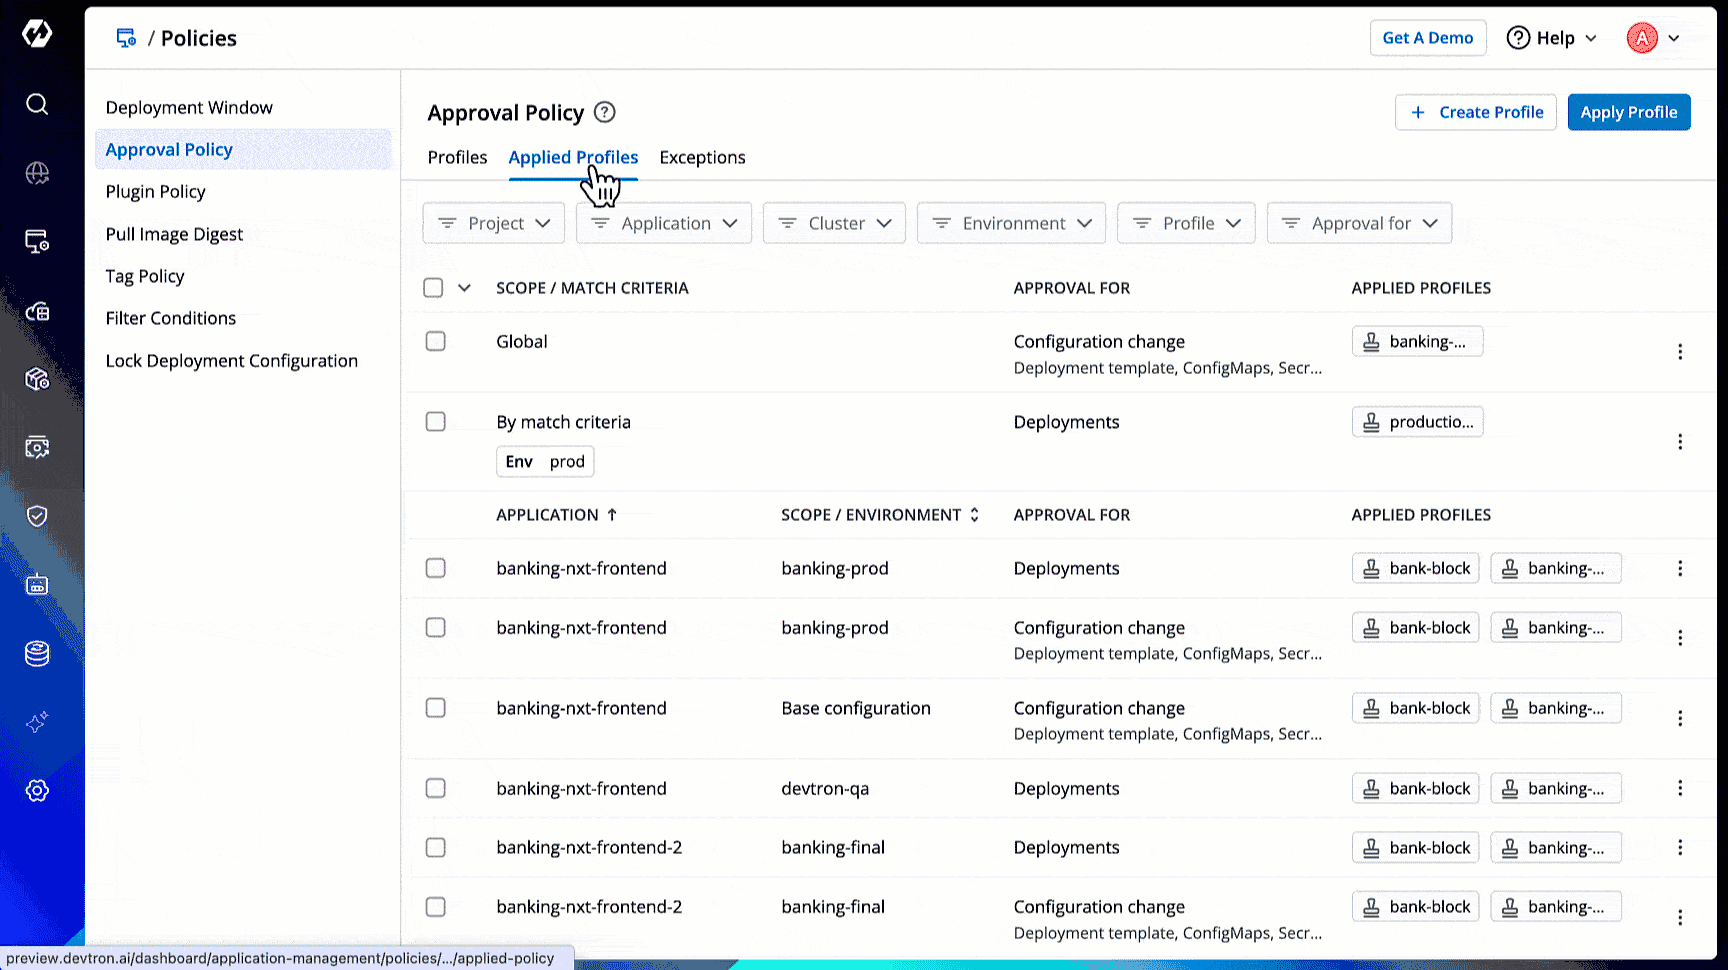Click the gear settings icon in sidebar
The width and height of the screenshot is (1728, 970).
click(37, 791)
